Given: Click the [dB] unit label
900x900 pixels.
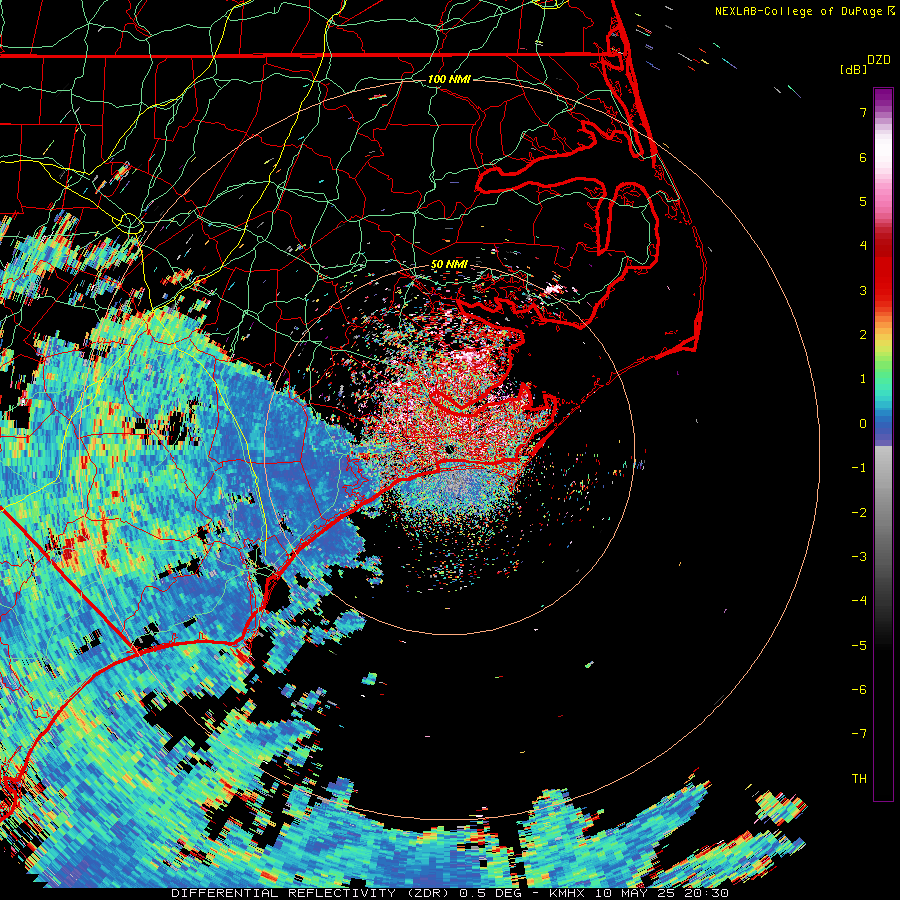Looking at the screenshot, I should coord(854,69).
